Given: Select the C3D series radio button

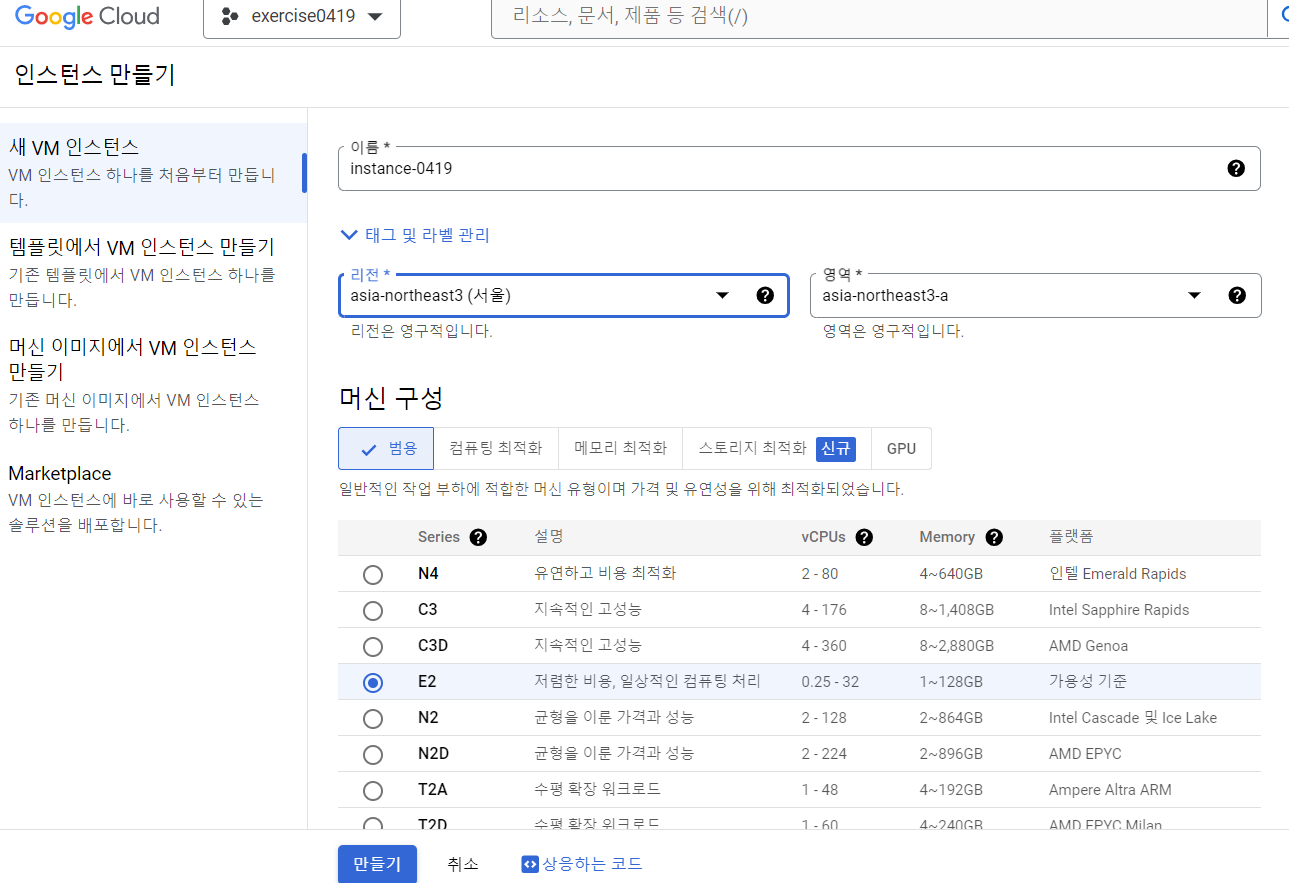Looking at the screenshot, I should (373, 646).
